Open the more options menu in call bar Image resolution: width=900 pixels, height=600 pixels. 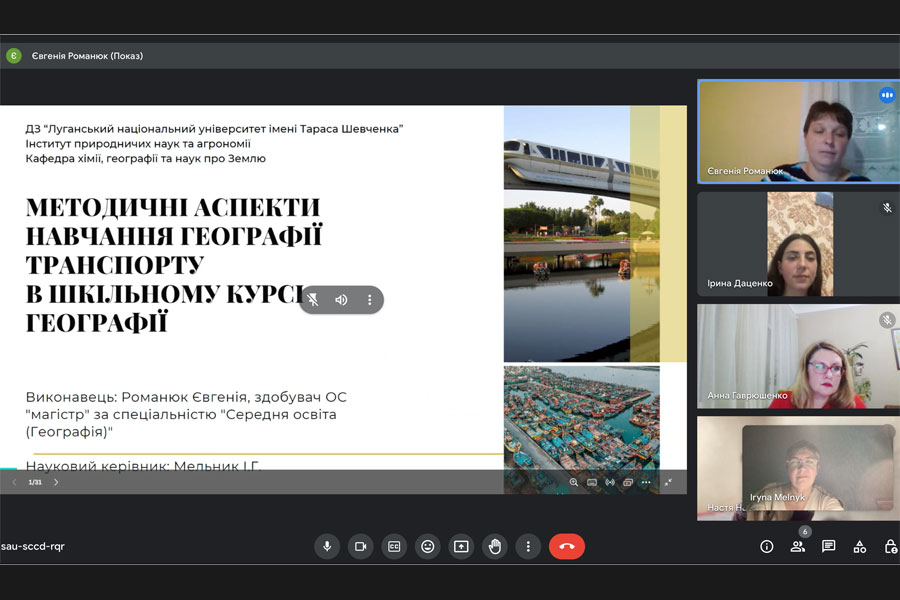point(528,546)
